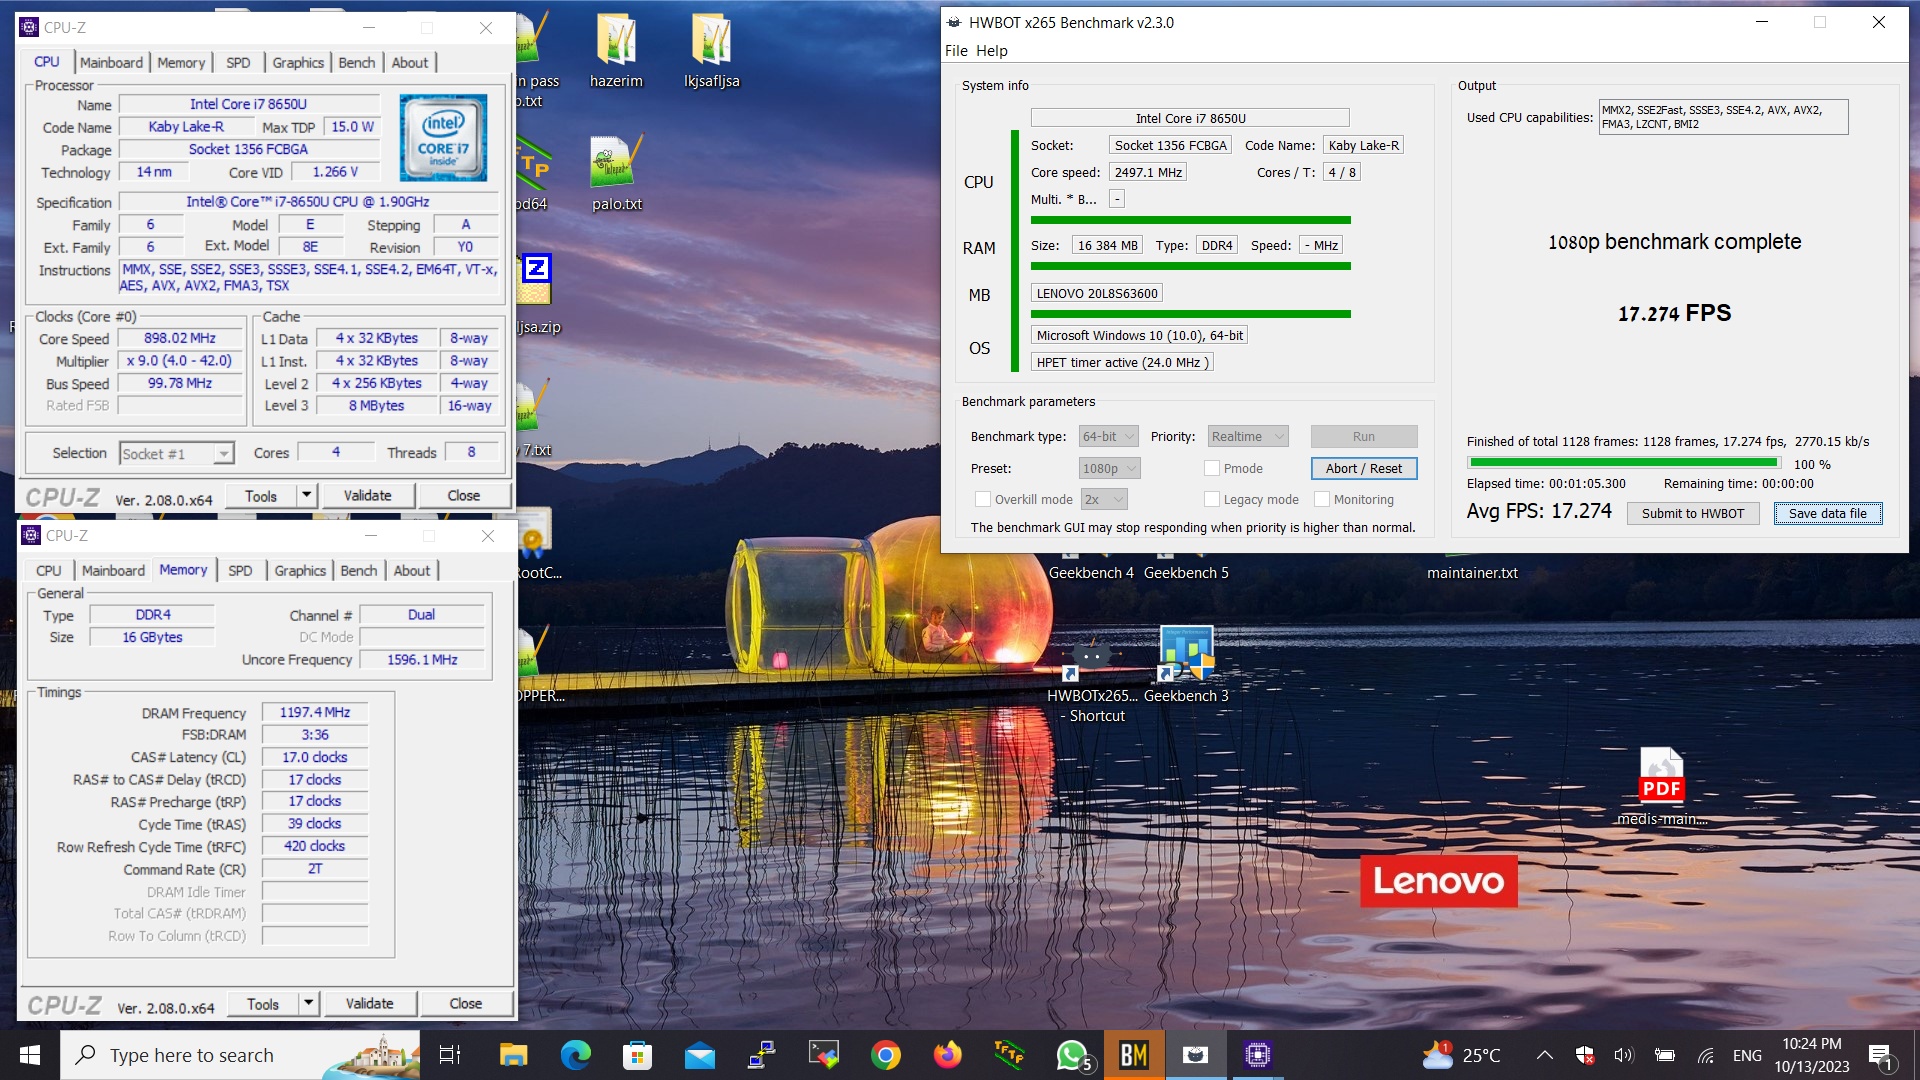Switch to Mainboard tab in top CPU-Z
This screenshot has width=1920, height=1080.
click(x=111, y=62)
